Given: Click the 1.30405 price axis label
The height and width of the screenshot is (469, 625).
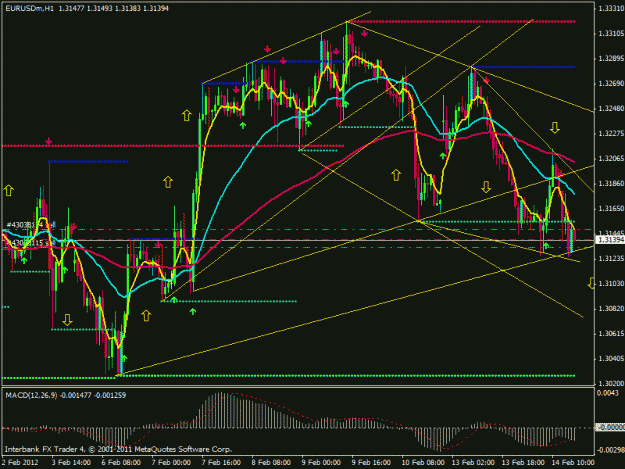Looking at the screenshot, I should pyautogui.click(x=611, y=359).
